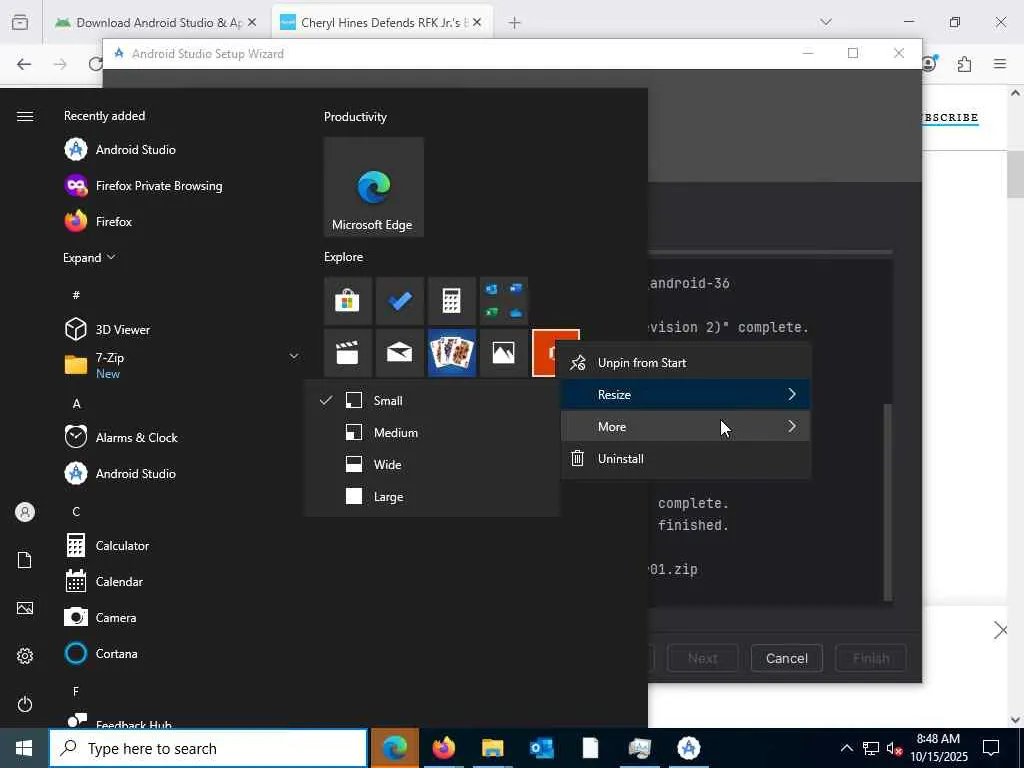Open Outlook from taskbar
This screenshot has width=1024, height=768.
pyautogui.click(x=541, y=748)
